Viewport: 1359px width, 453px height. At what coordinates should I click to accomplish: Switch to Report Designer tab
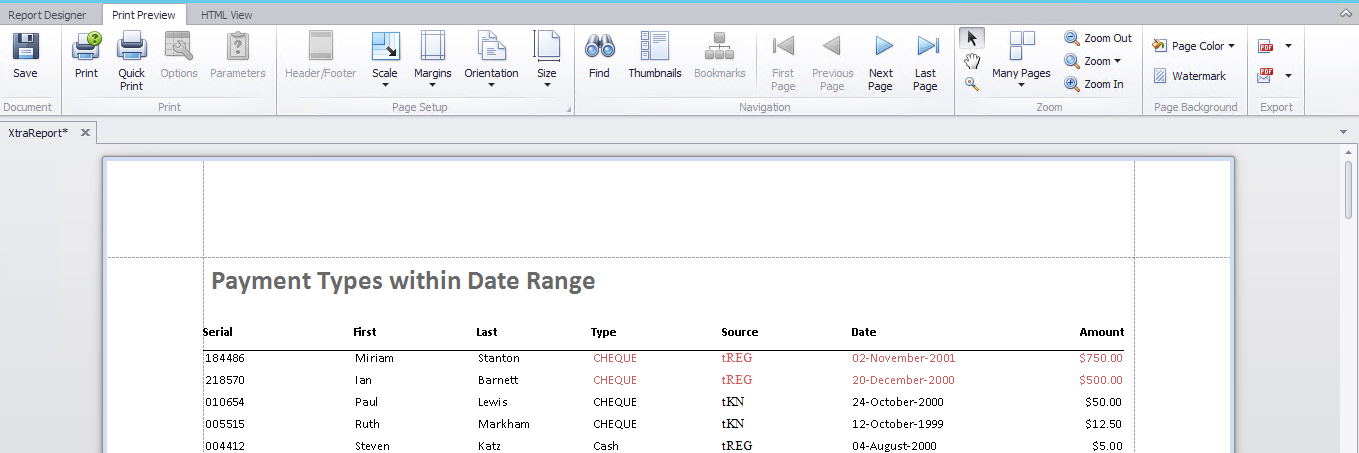pos(48,15)
